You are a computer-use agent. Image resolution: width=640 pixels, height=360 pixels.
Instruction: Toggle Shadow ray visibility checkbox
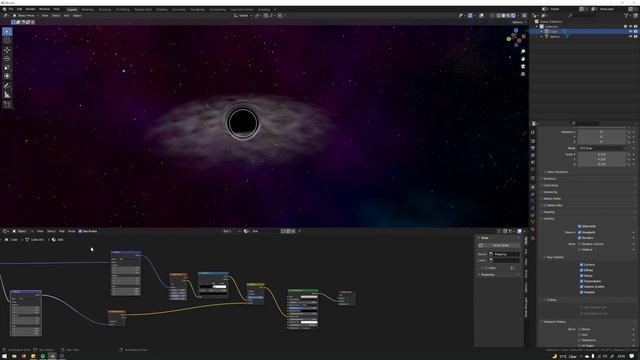pyautogui.click(x=581, y=292)
